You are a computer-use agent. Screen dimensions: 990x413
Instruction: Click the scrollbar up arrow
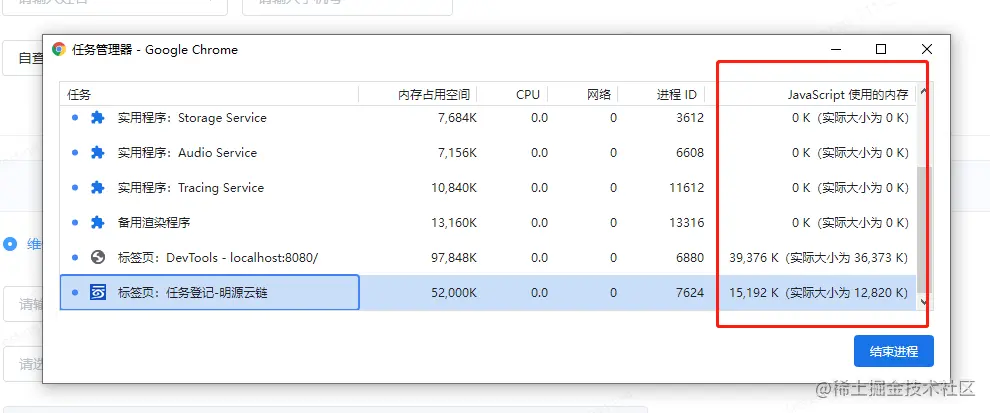pos(922,92)
